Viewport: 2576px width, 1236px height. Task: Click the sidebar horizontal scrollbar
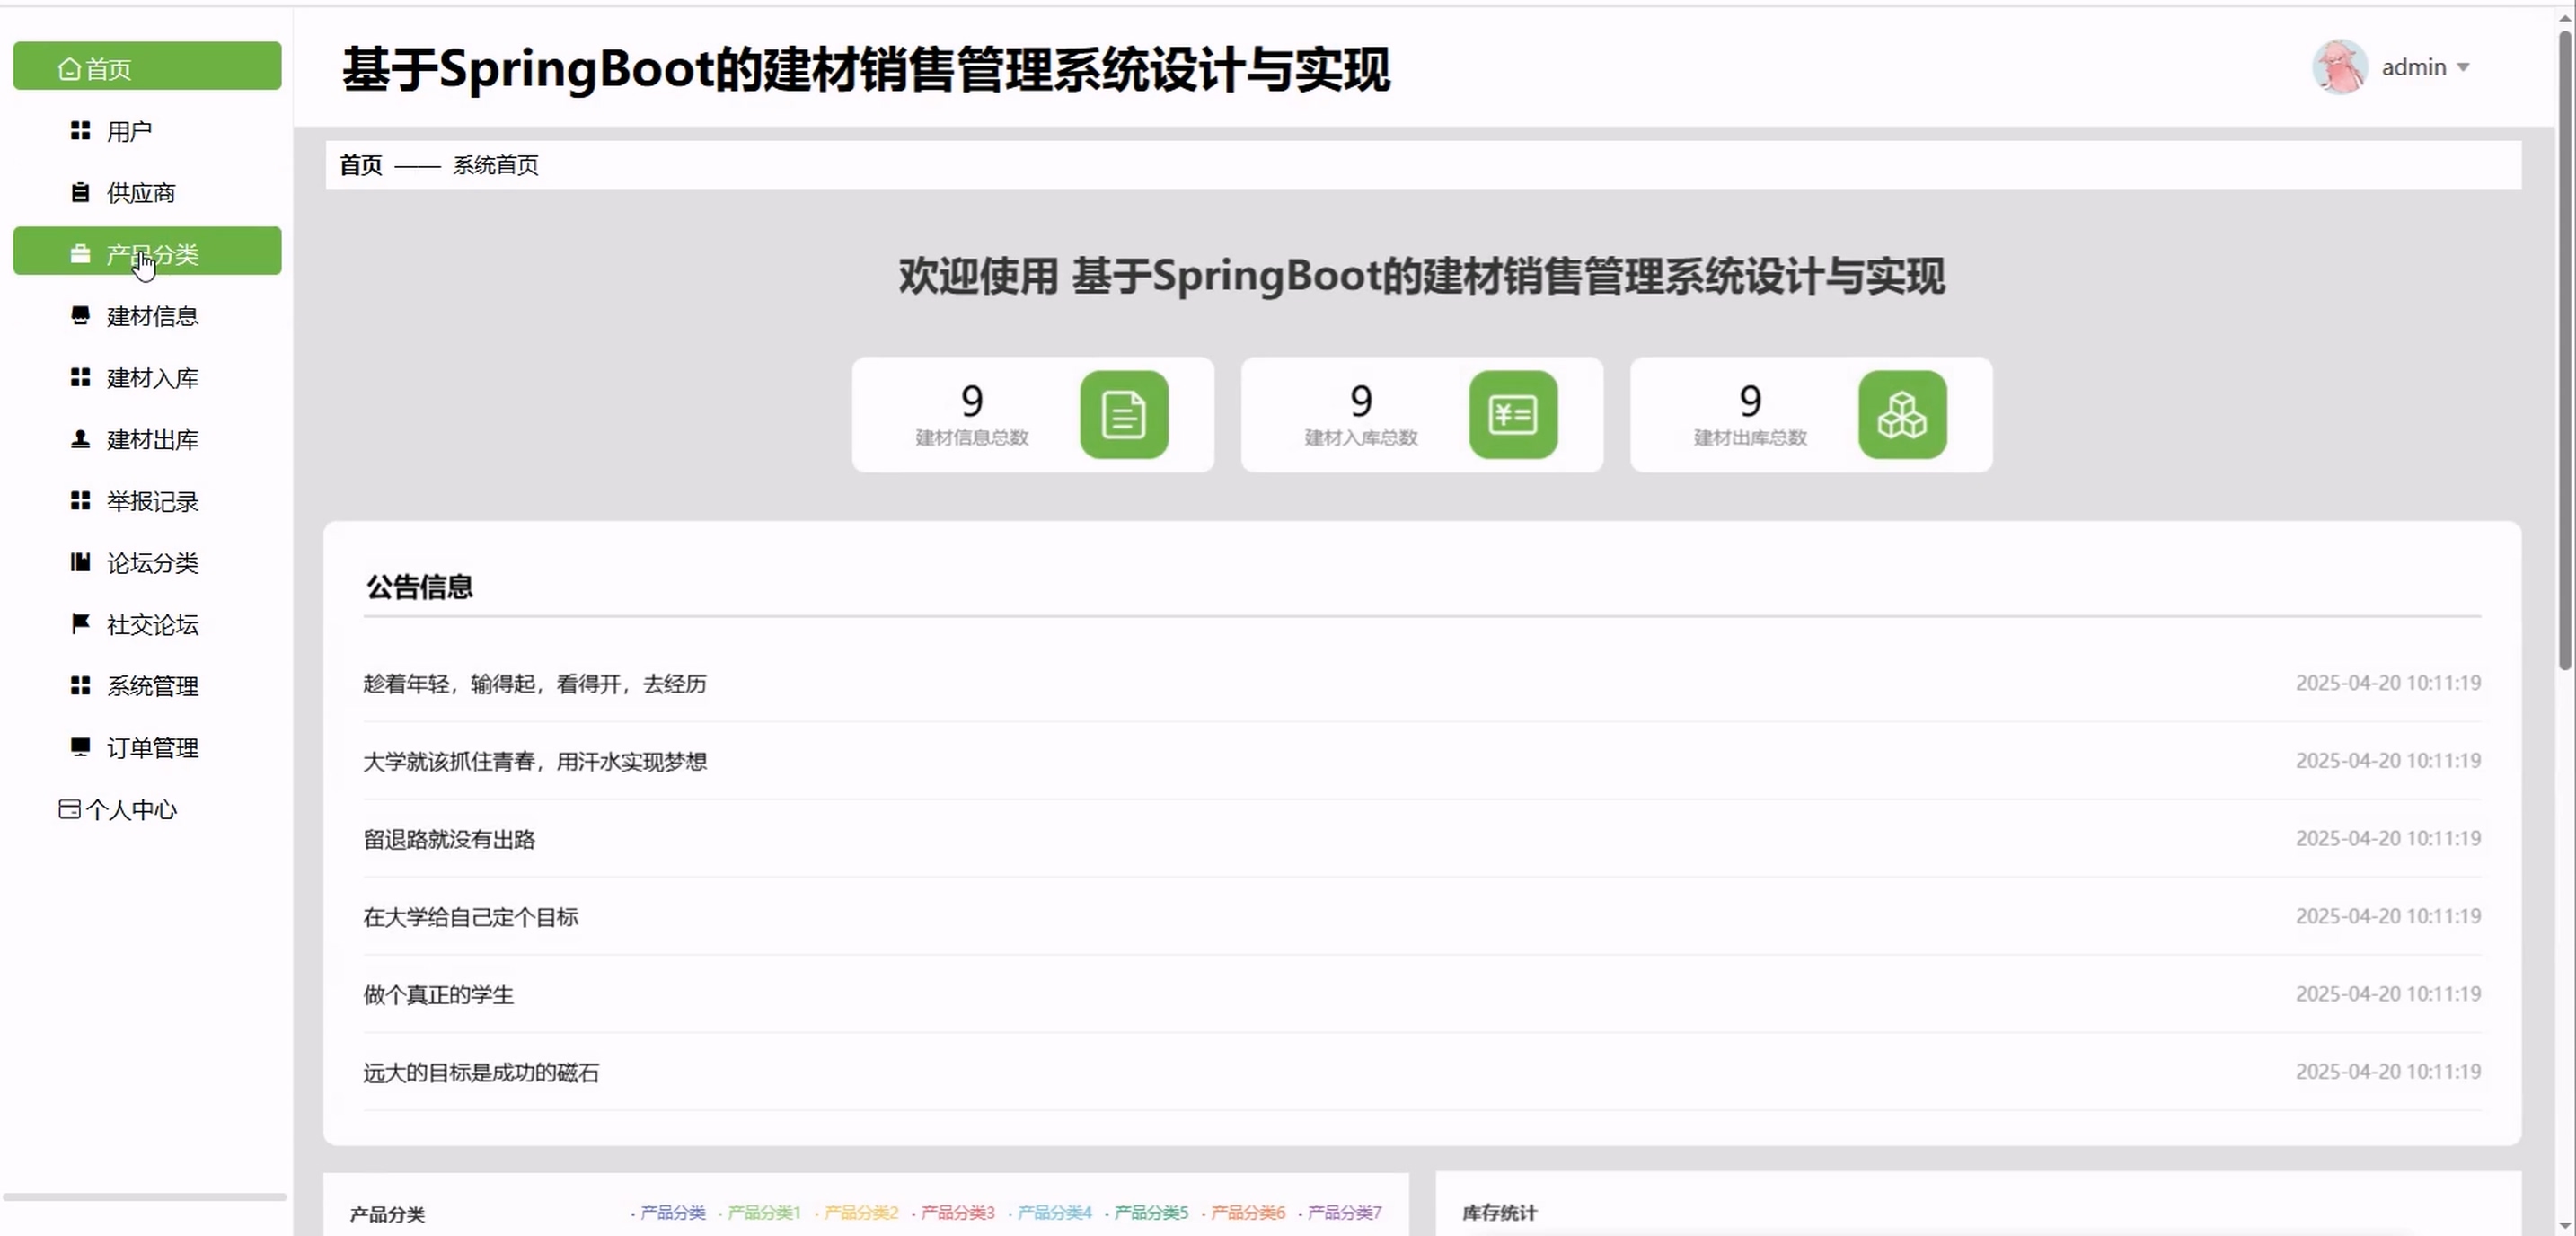145,1196
